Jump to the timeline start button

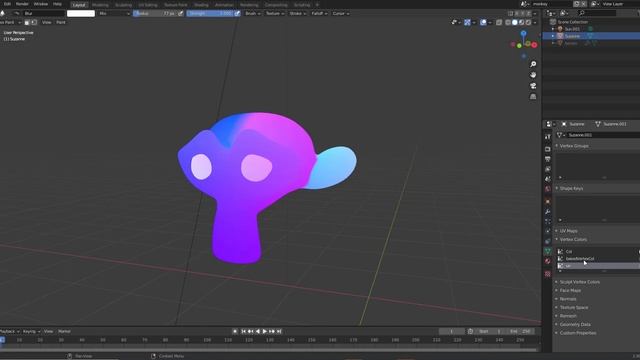point(243,331)
